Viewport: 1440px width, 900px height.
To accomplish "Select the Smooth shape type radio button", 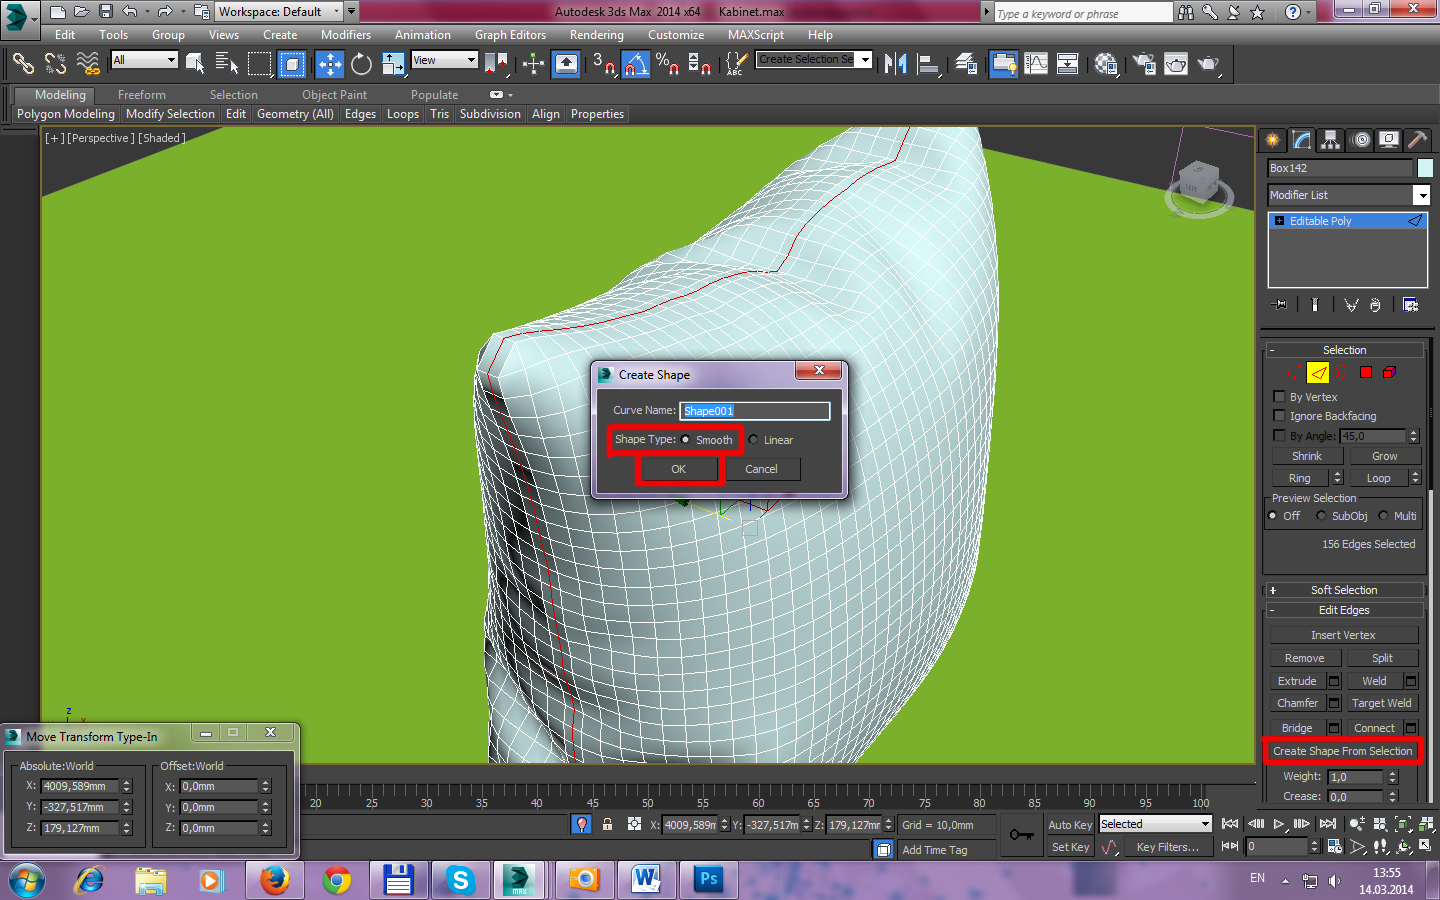I will pyautogui.click(x=685, y=440).
